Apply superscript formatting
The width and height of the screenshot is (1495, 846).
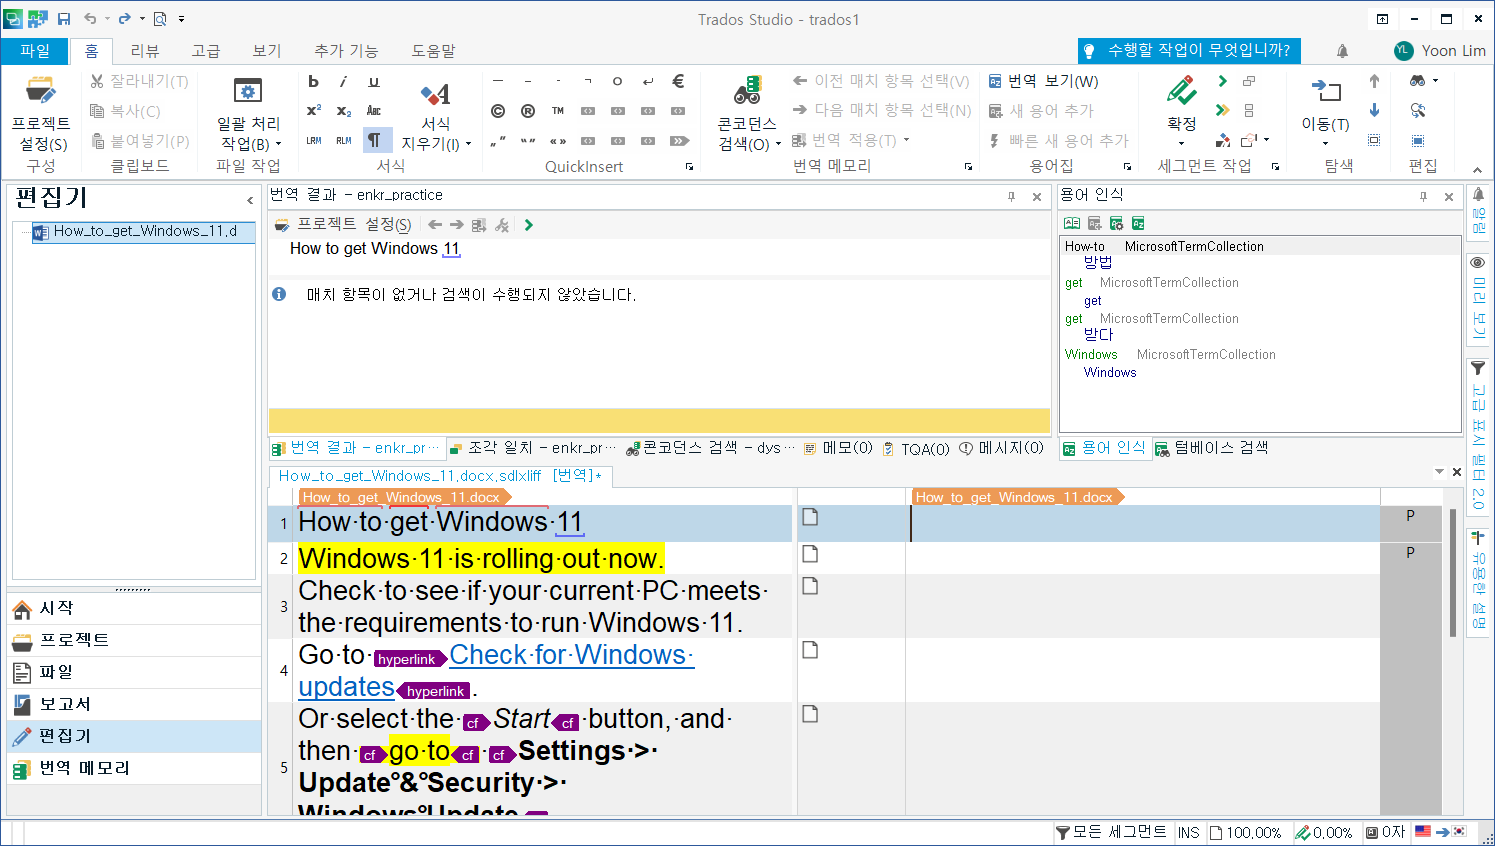pos(313,110)
